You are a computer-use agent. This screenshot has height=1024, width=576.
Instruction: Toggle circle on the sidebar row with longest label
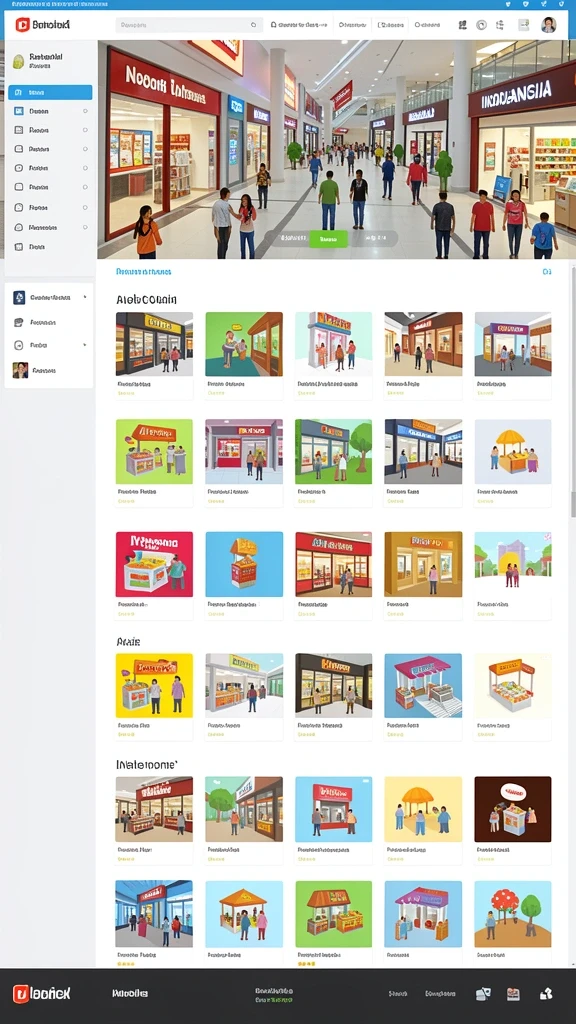click(x=85, y=227)
